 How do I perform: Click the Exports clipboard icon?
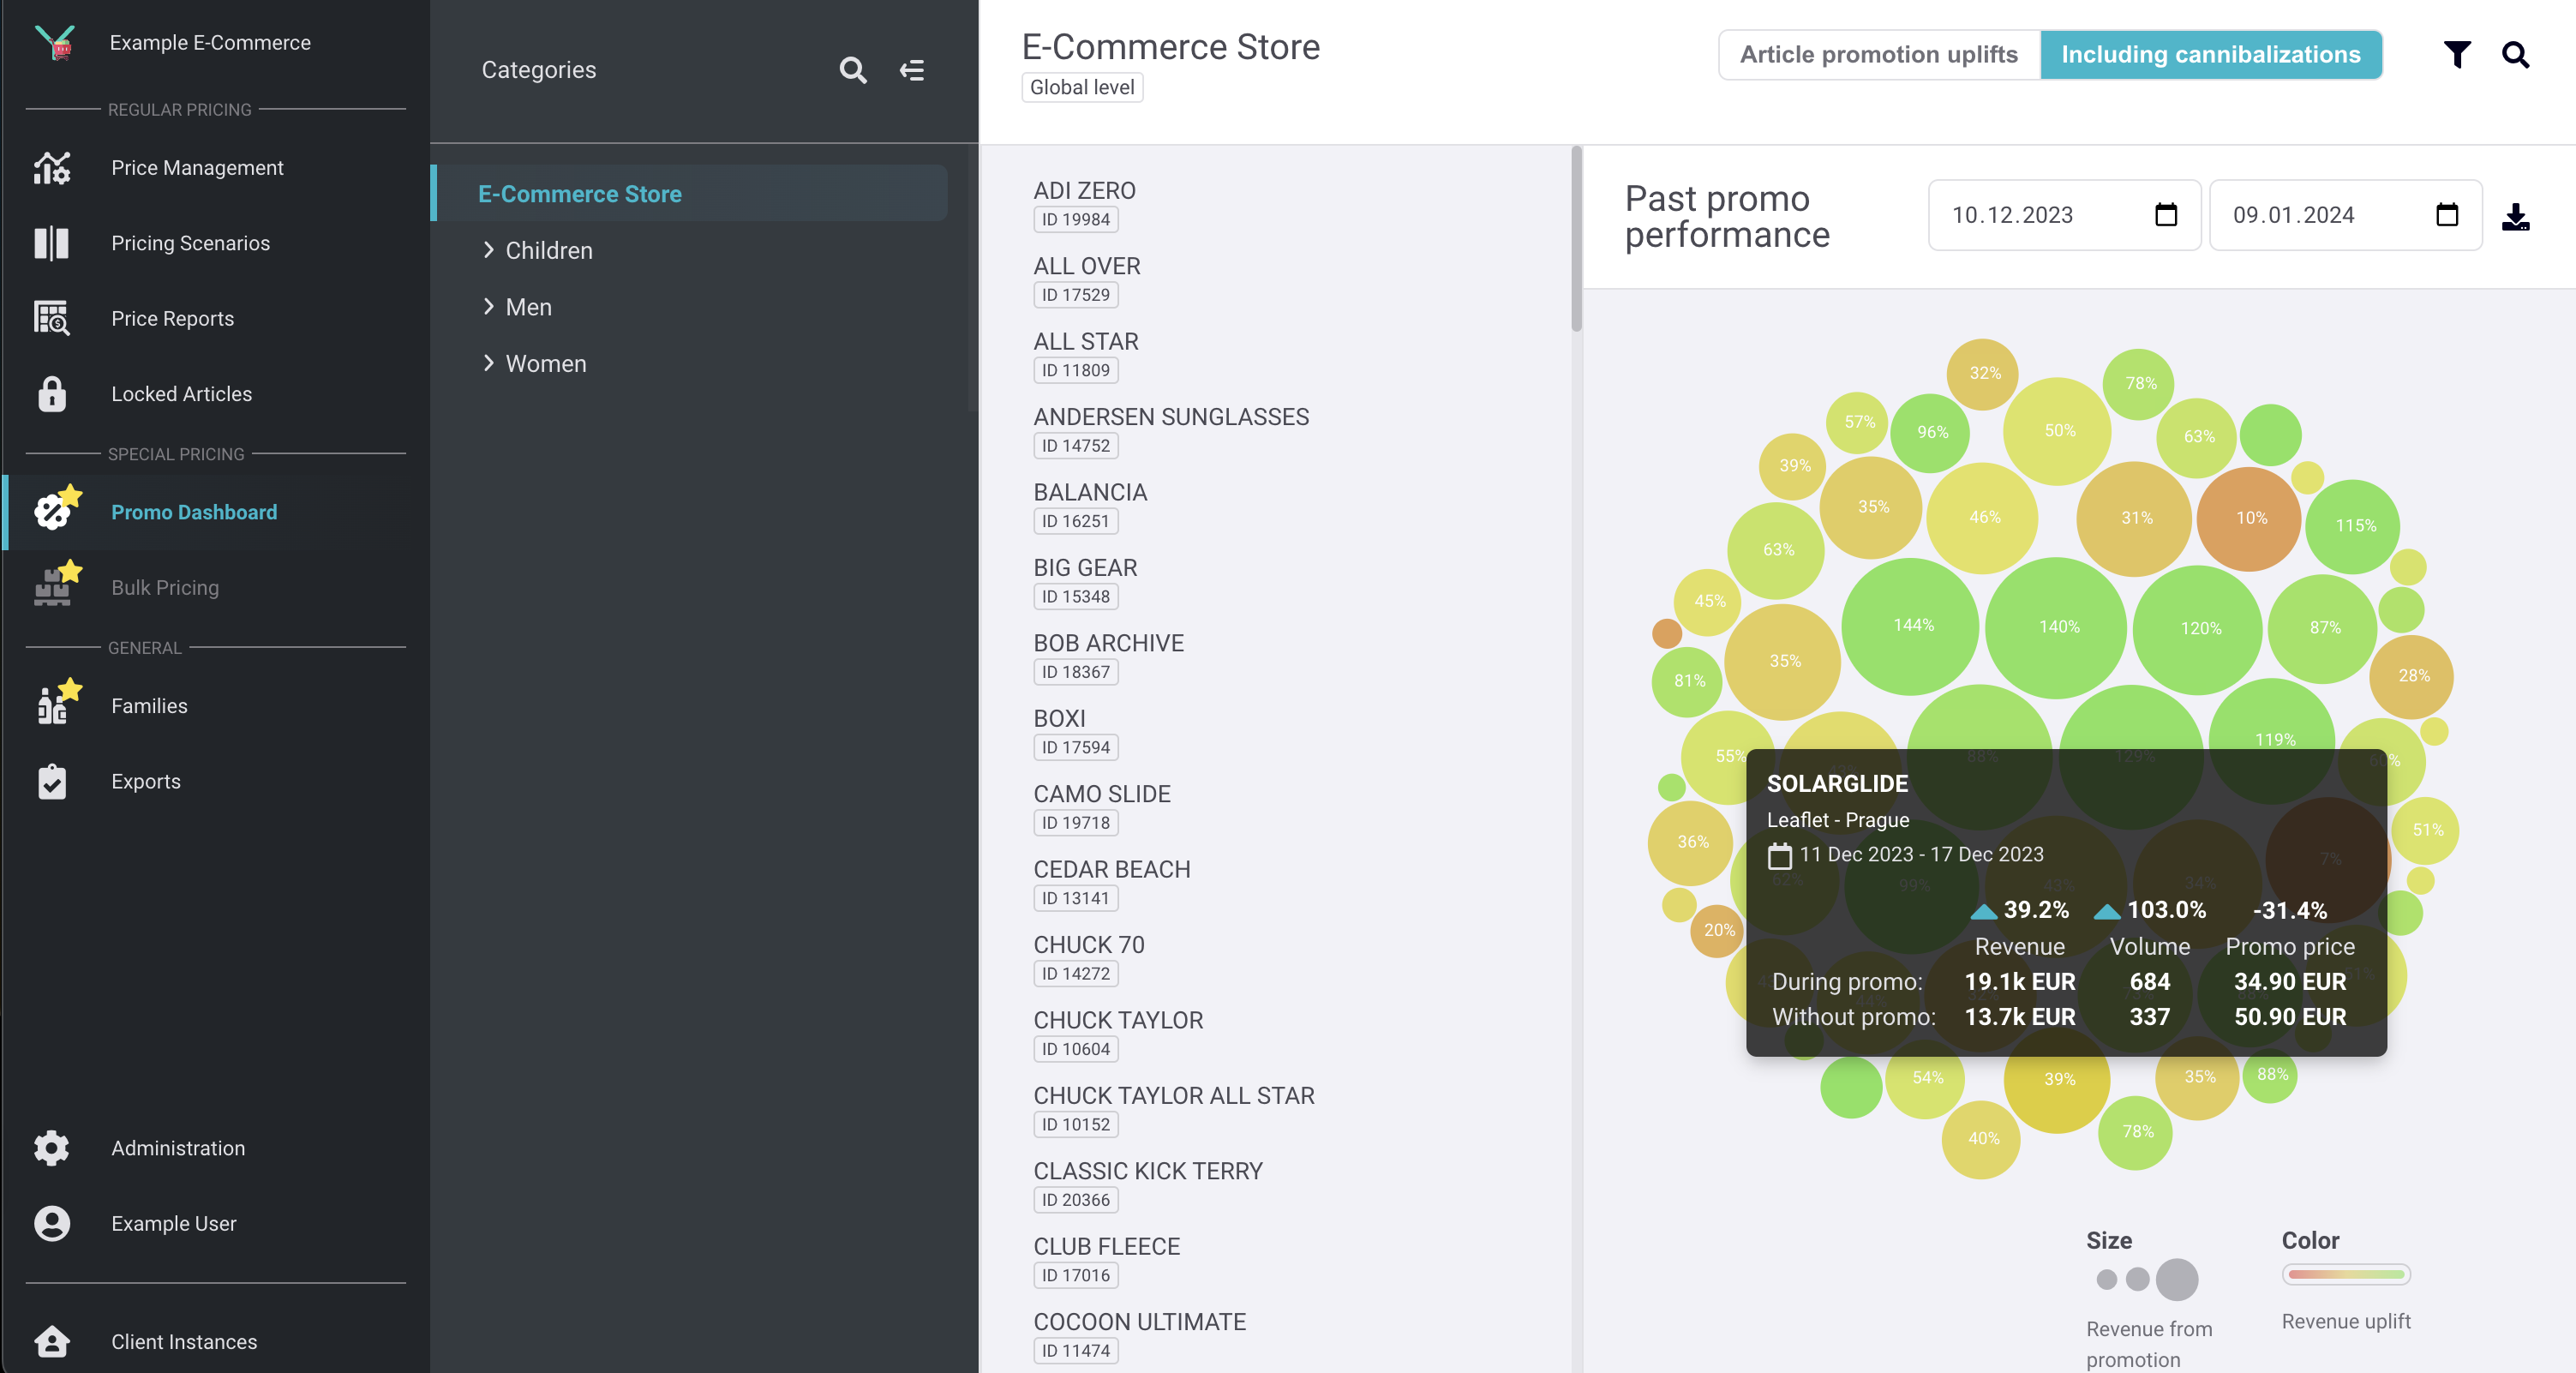(x=52, y=781)
